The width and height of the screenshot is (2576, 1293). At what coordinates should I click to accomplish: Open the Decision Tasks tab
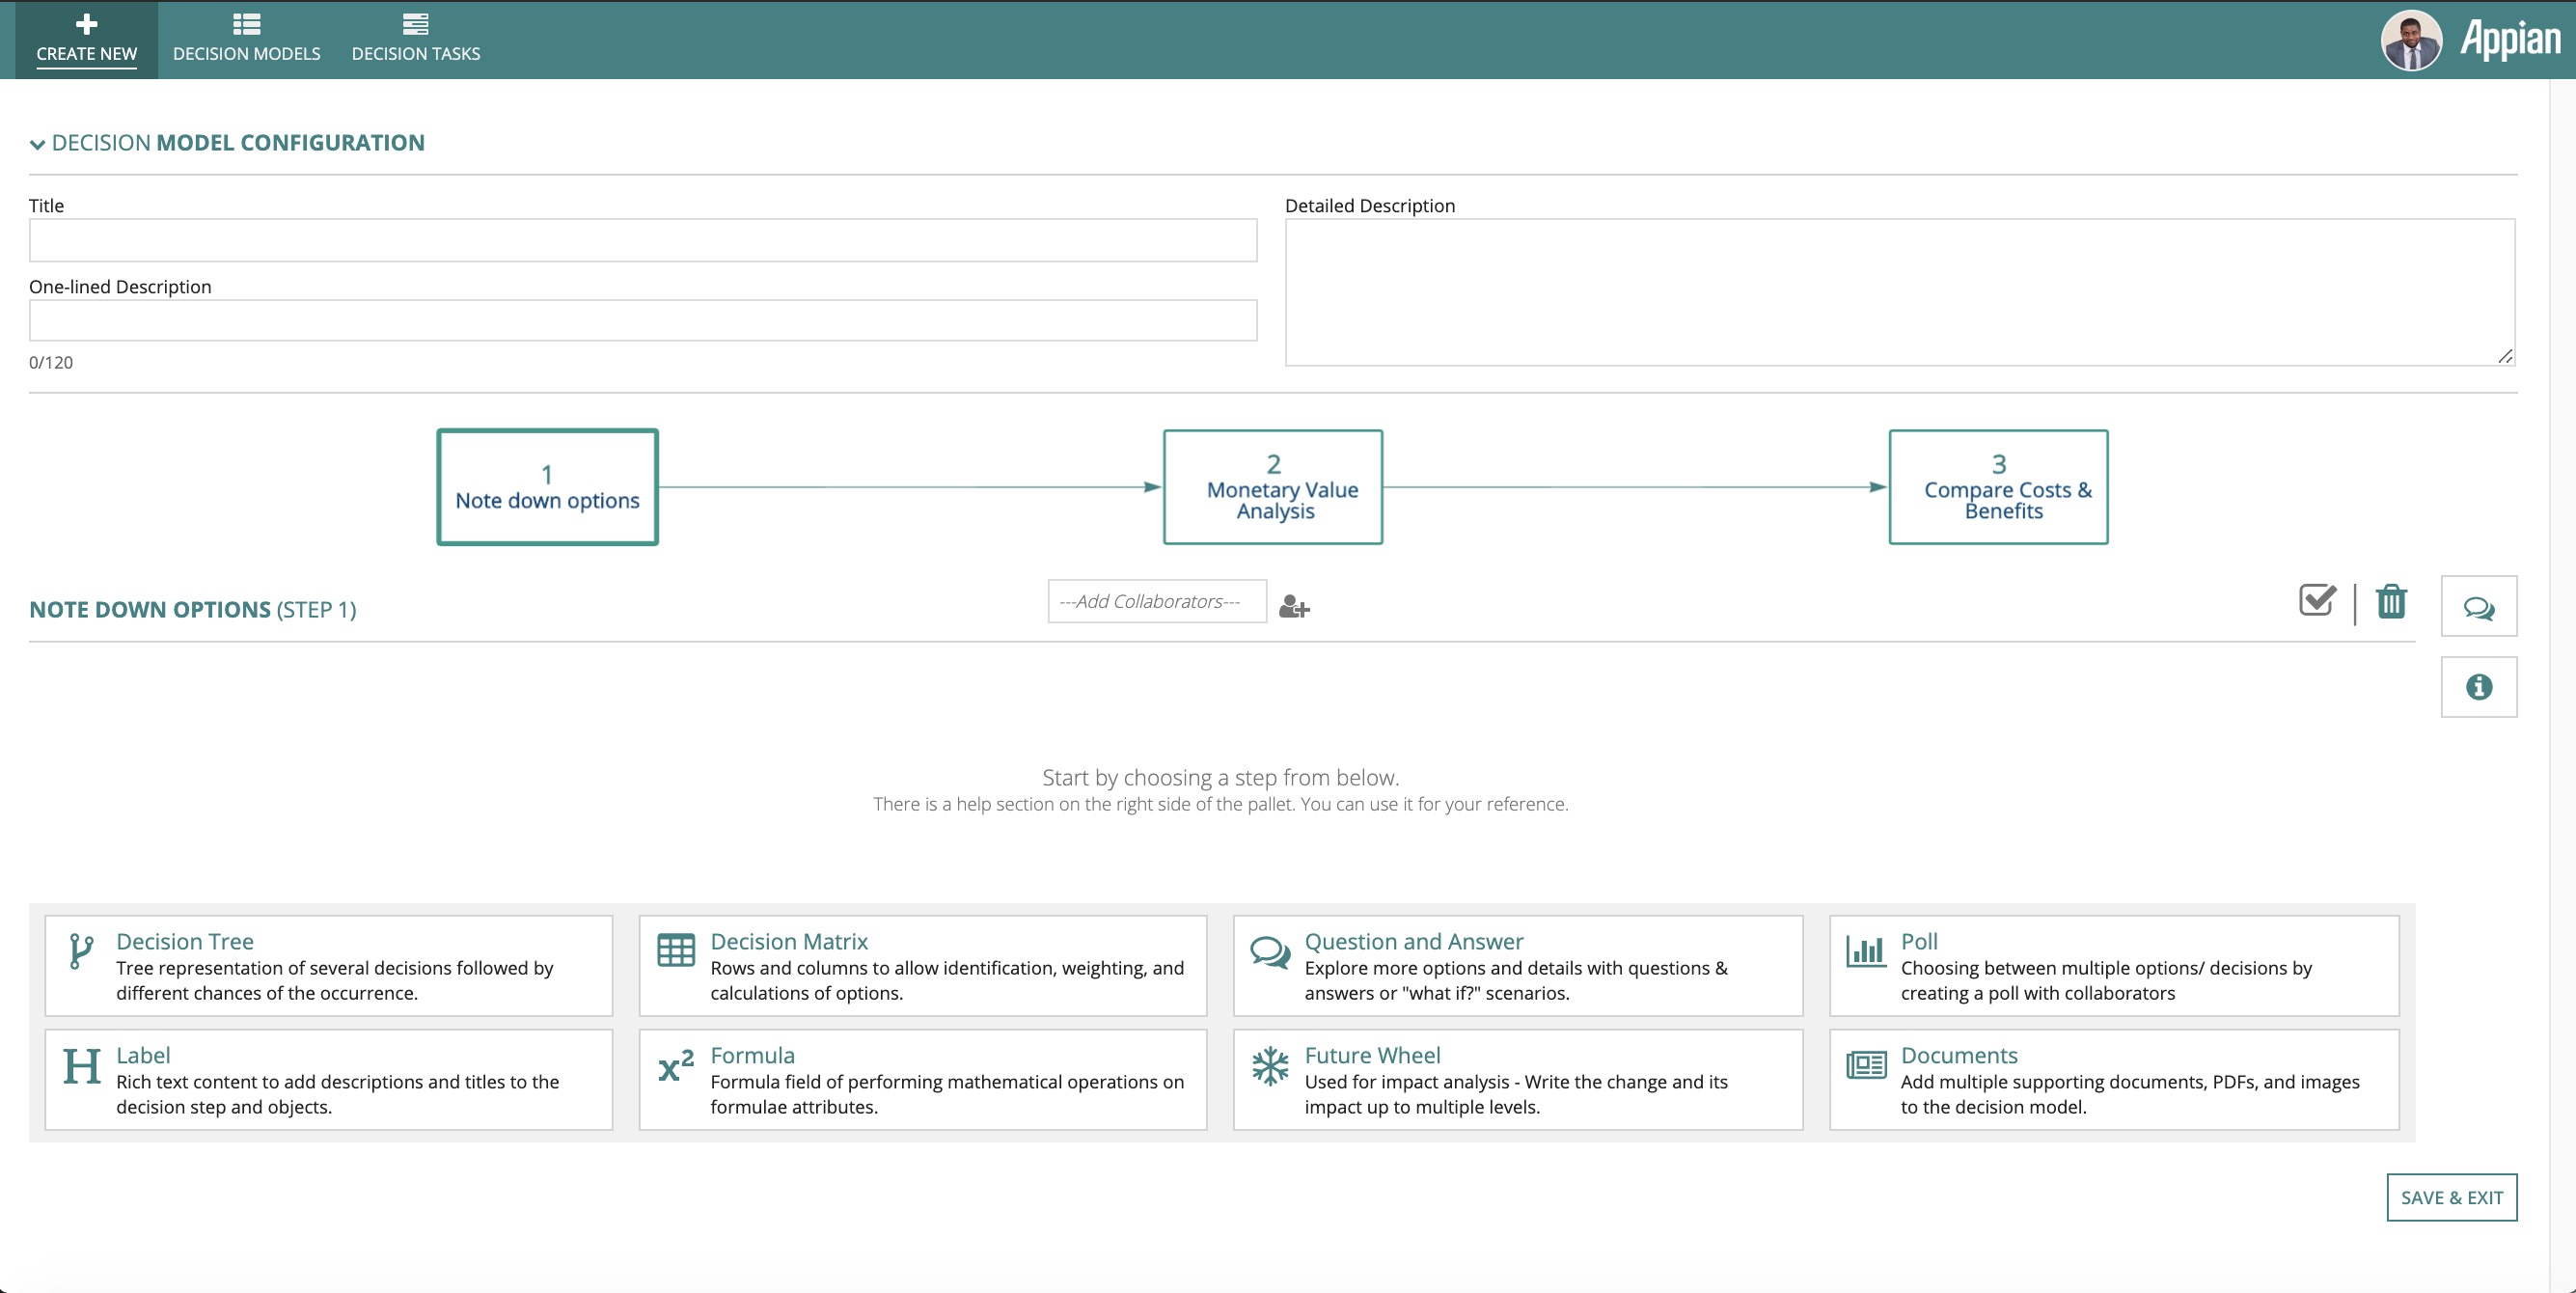coord(415,38)
